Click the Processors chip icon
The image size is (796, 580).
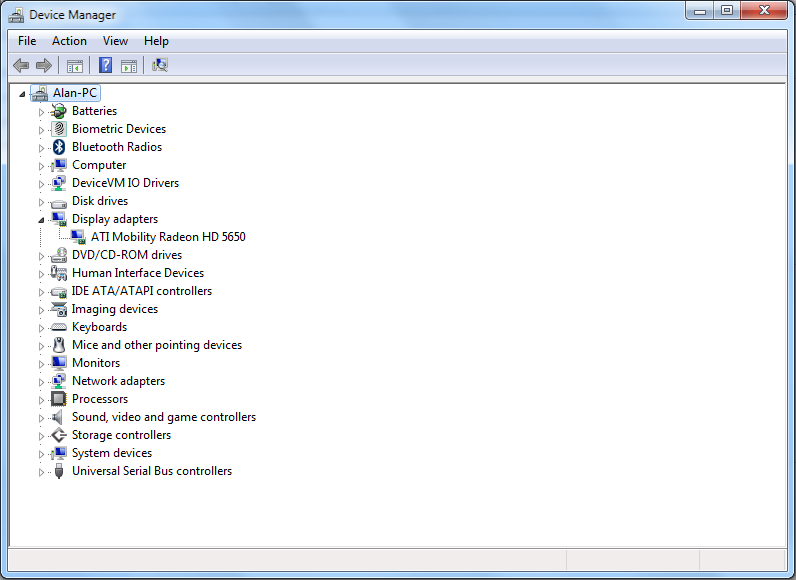coord(59,399)
